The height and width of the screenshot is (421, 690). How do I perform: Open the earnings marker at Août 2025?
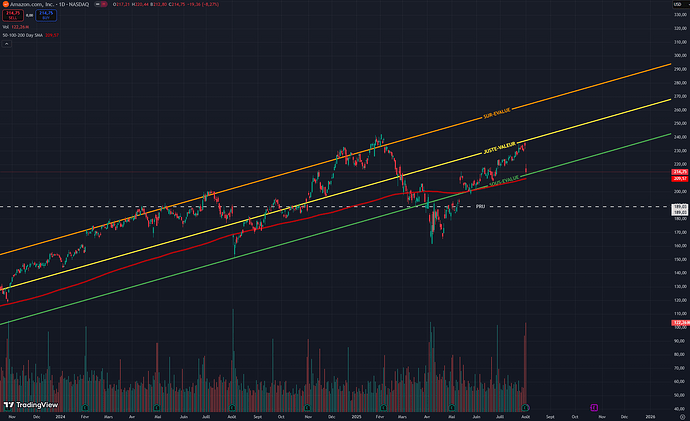click(525, 408)
